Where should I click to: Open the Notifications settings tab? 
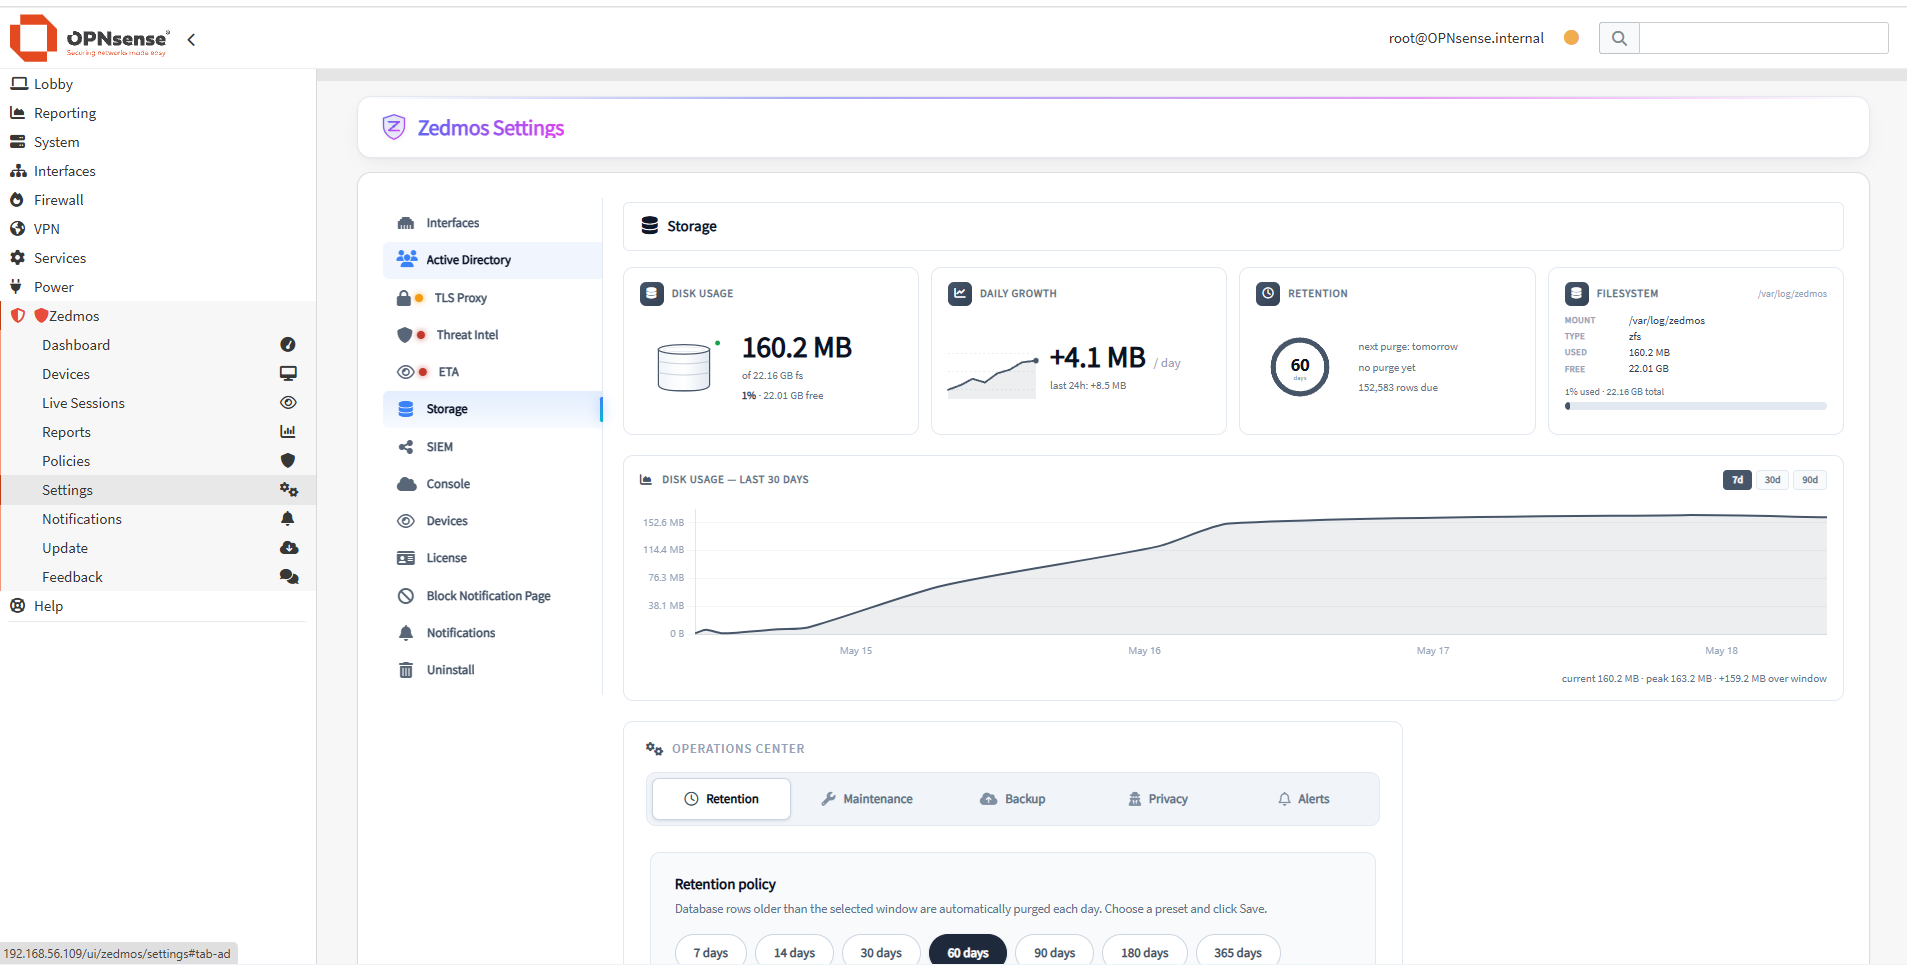pyautogui.click(x=492, y=633)
